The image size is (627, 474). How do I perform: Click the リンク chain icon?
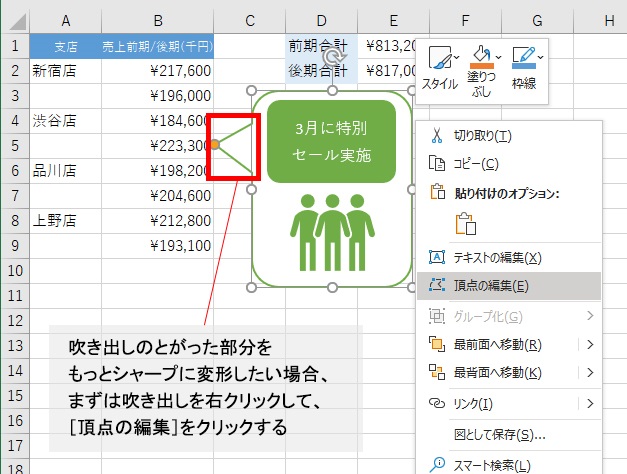pos(436,403)
